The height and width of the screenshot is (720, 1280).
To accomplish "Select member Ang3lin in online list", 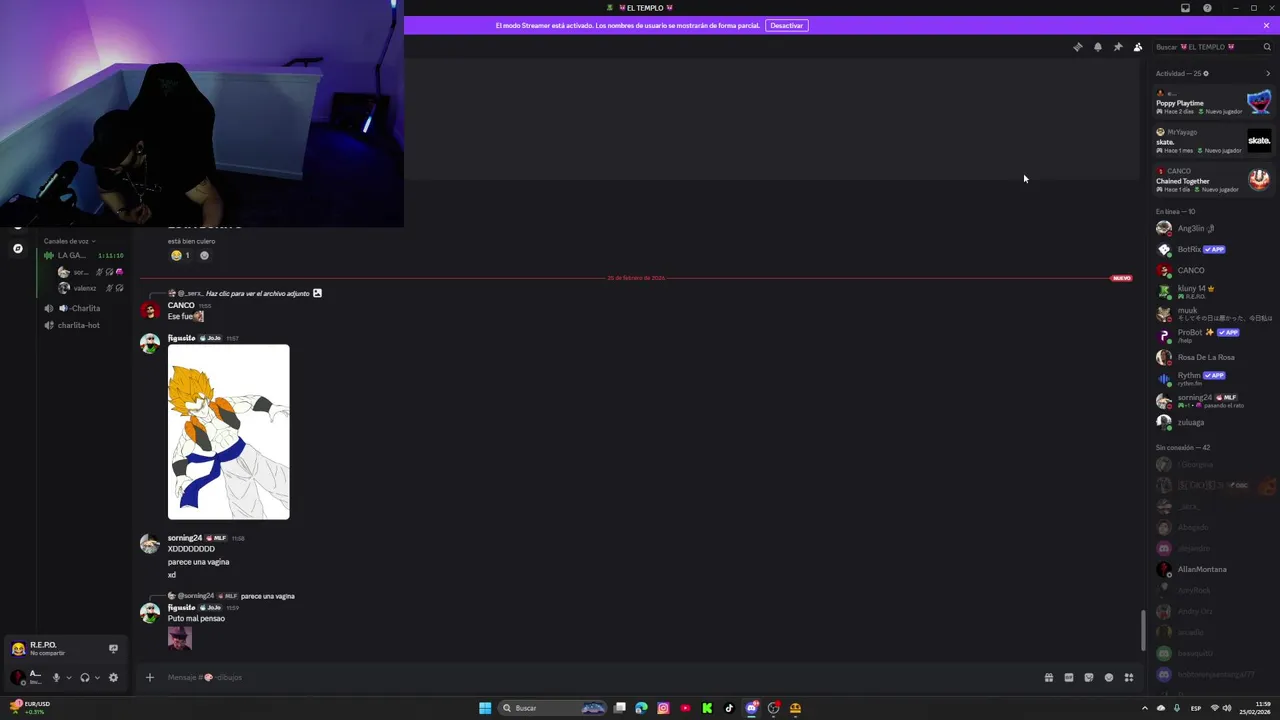I will click(x=1213, y=228).
